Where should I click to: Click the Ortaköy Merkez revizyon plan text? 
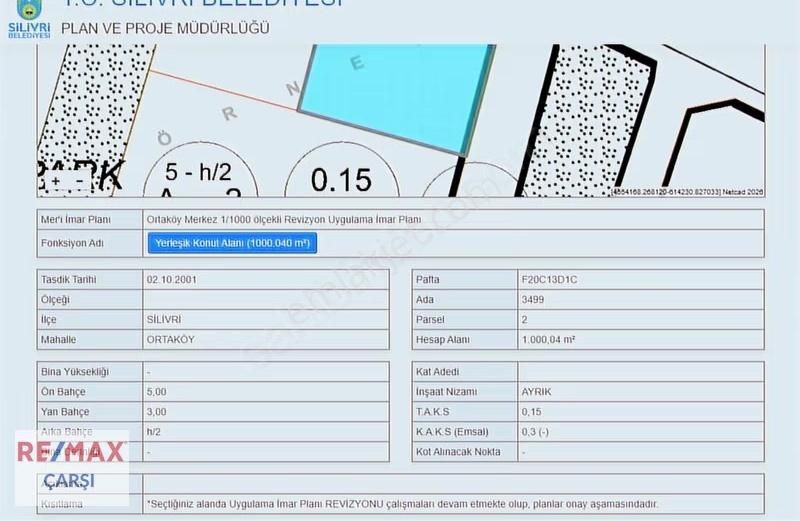[x=284, y=219]
